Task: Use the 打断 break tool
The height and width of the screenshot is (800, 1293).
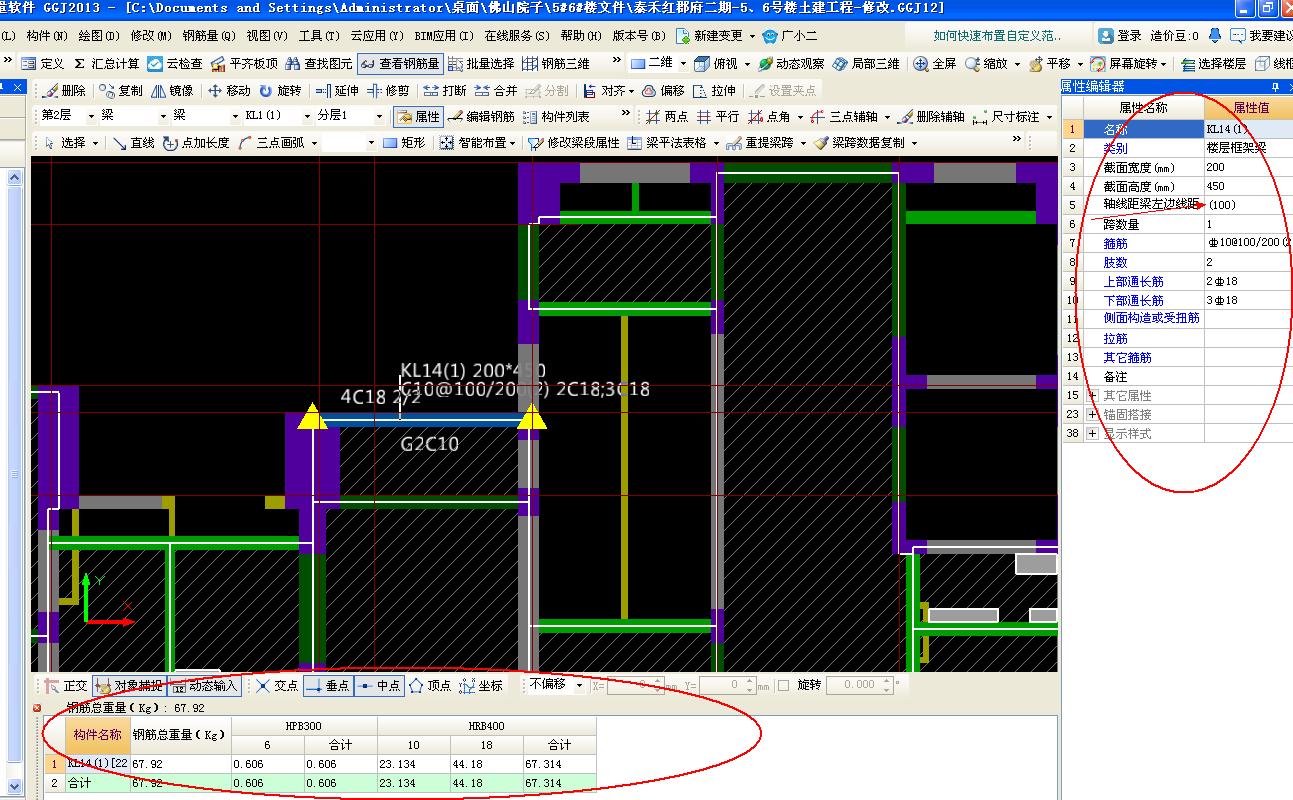Action: [444, 90]
